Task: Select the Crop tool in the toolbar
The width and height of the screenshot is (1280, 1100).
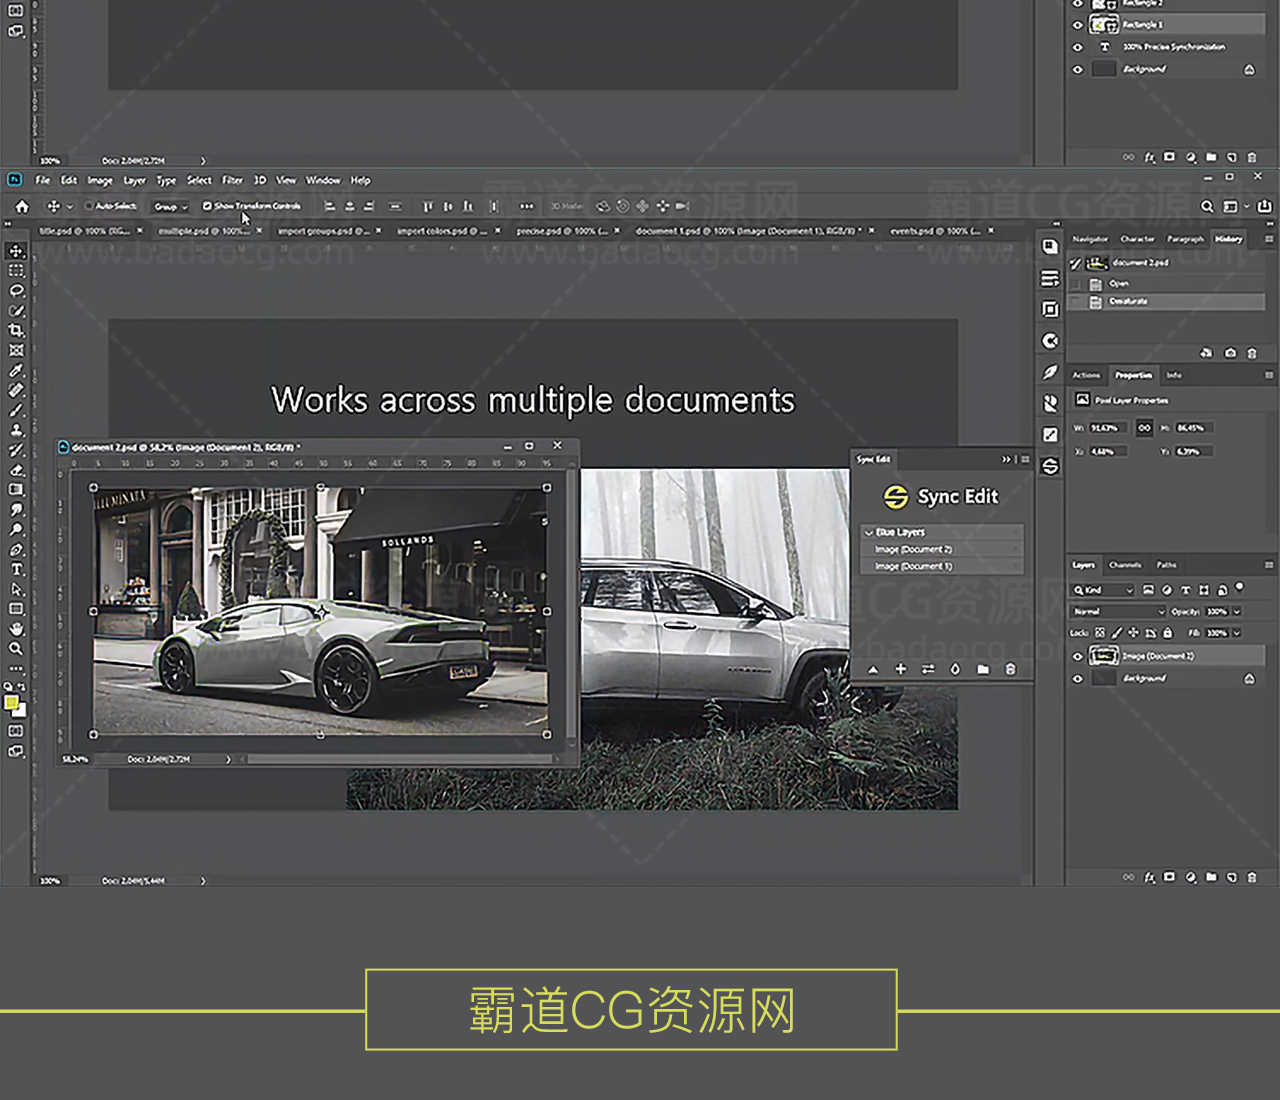Action: pos(16,330)
